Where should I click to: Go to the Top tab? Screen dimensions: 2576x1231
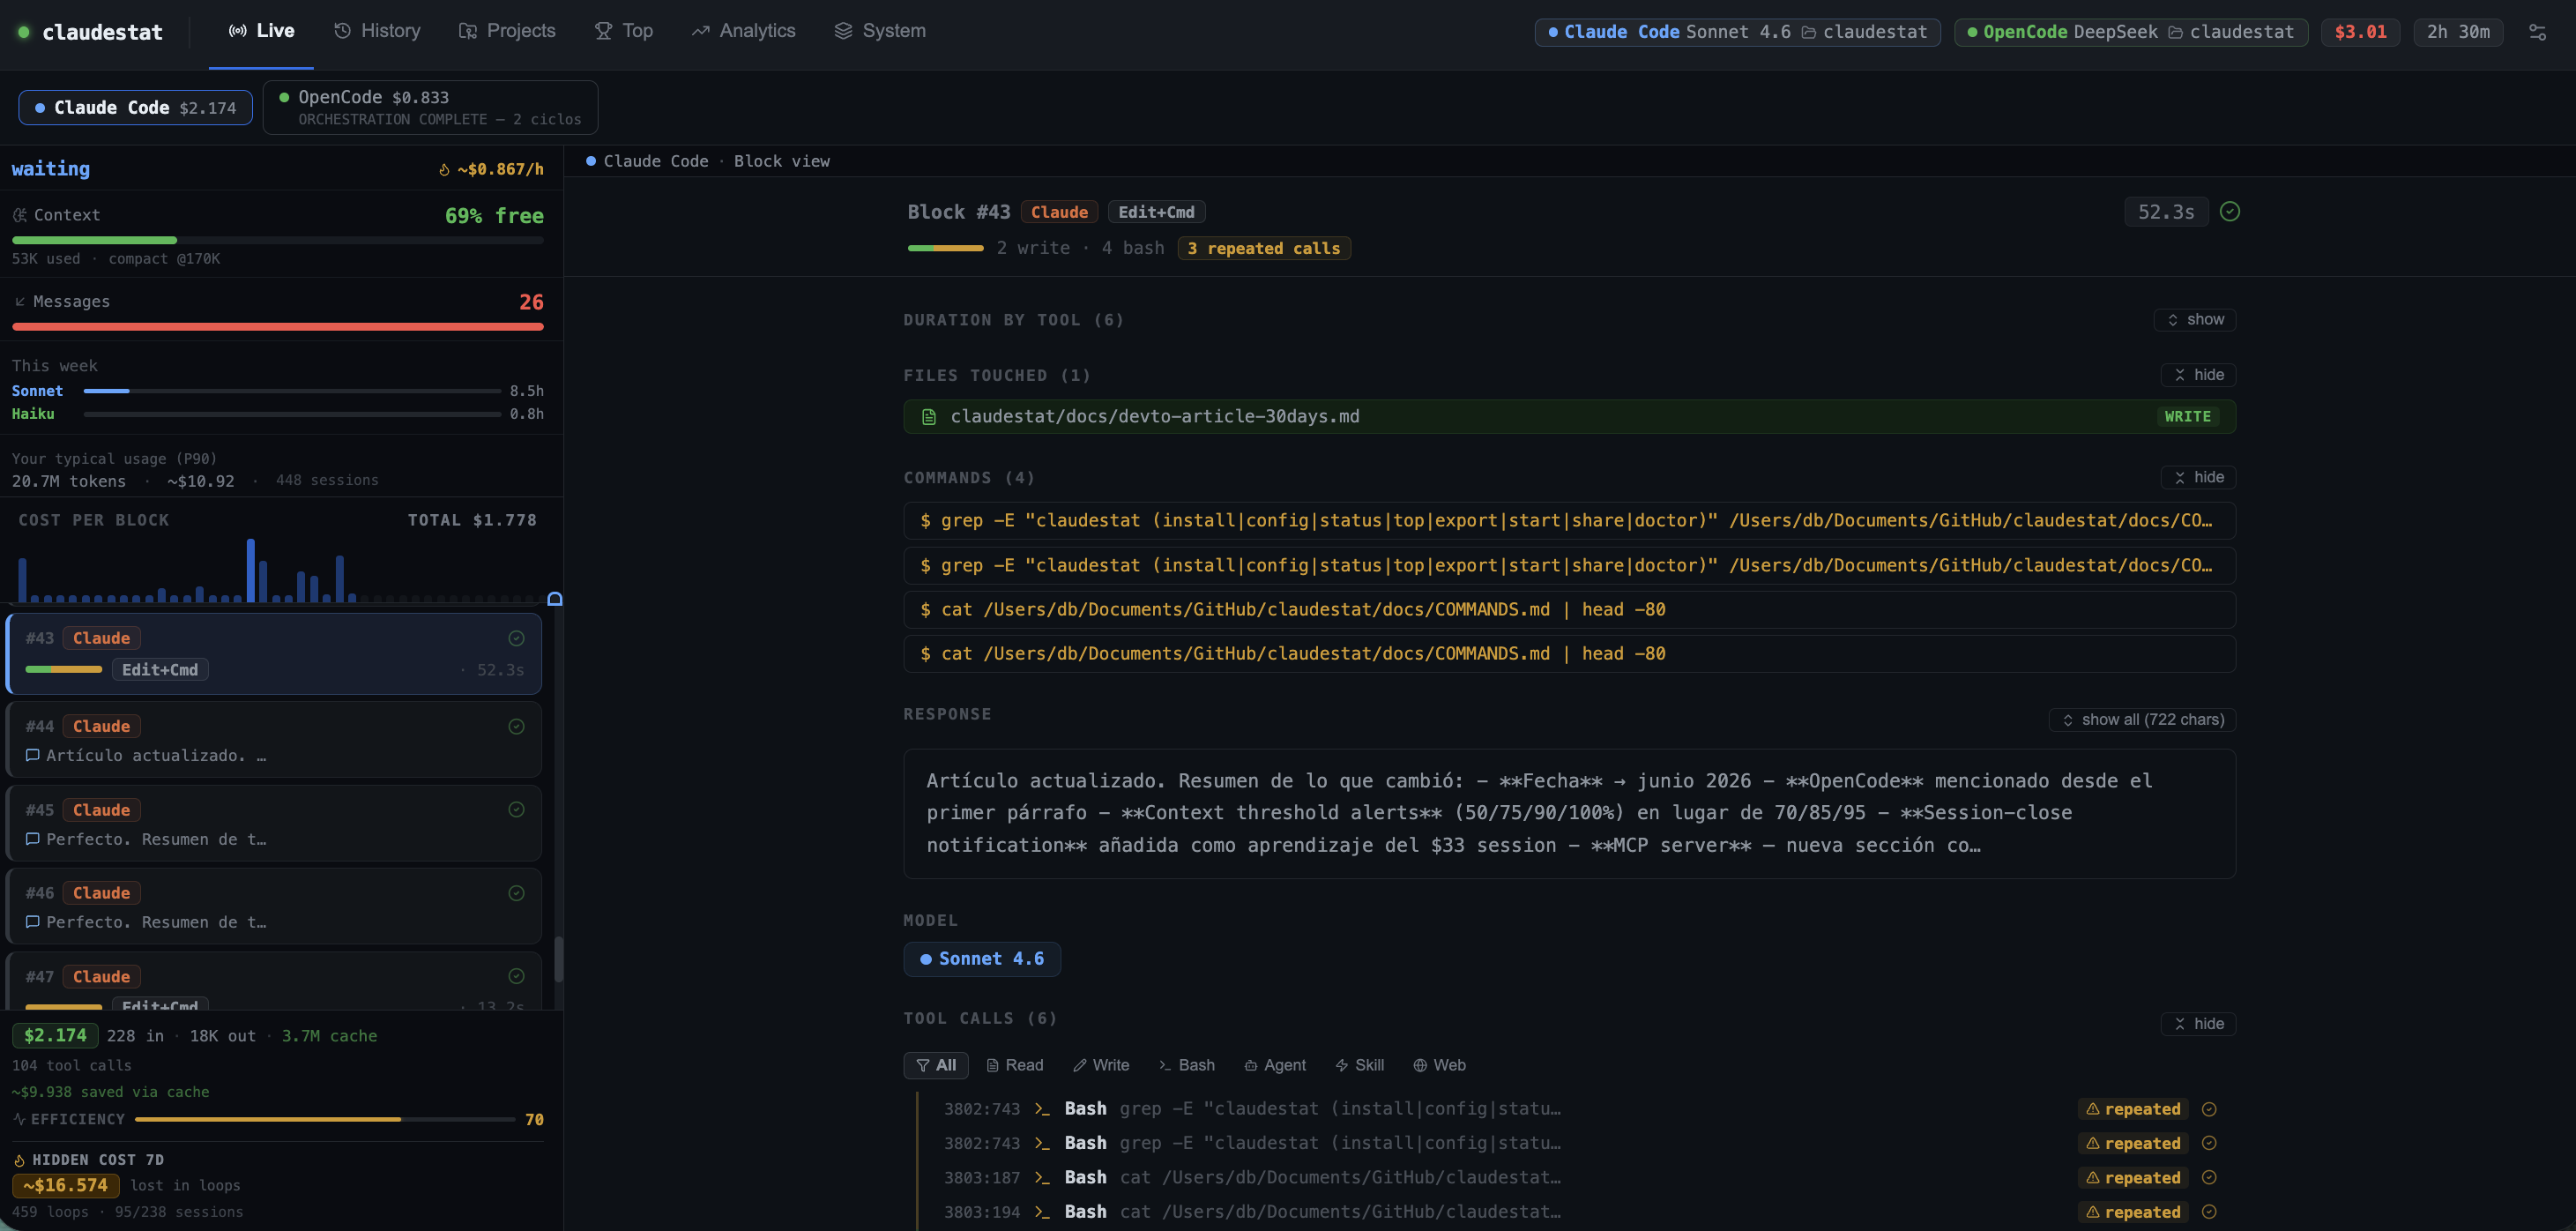[624, 31]
